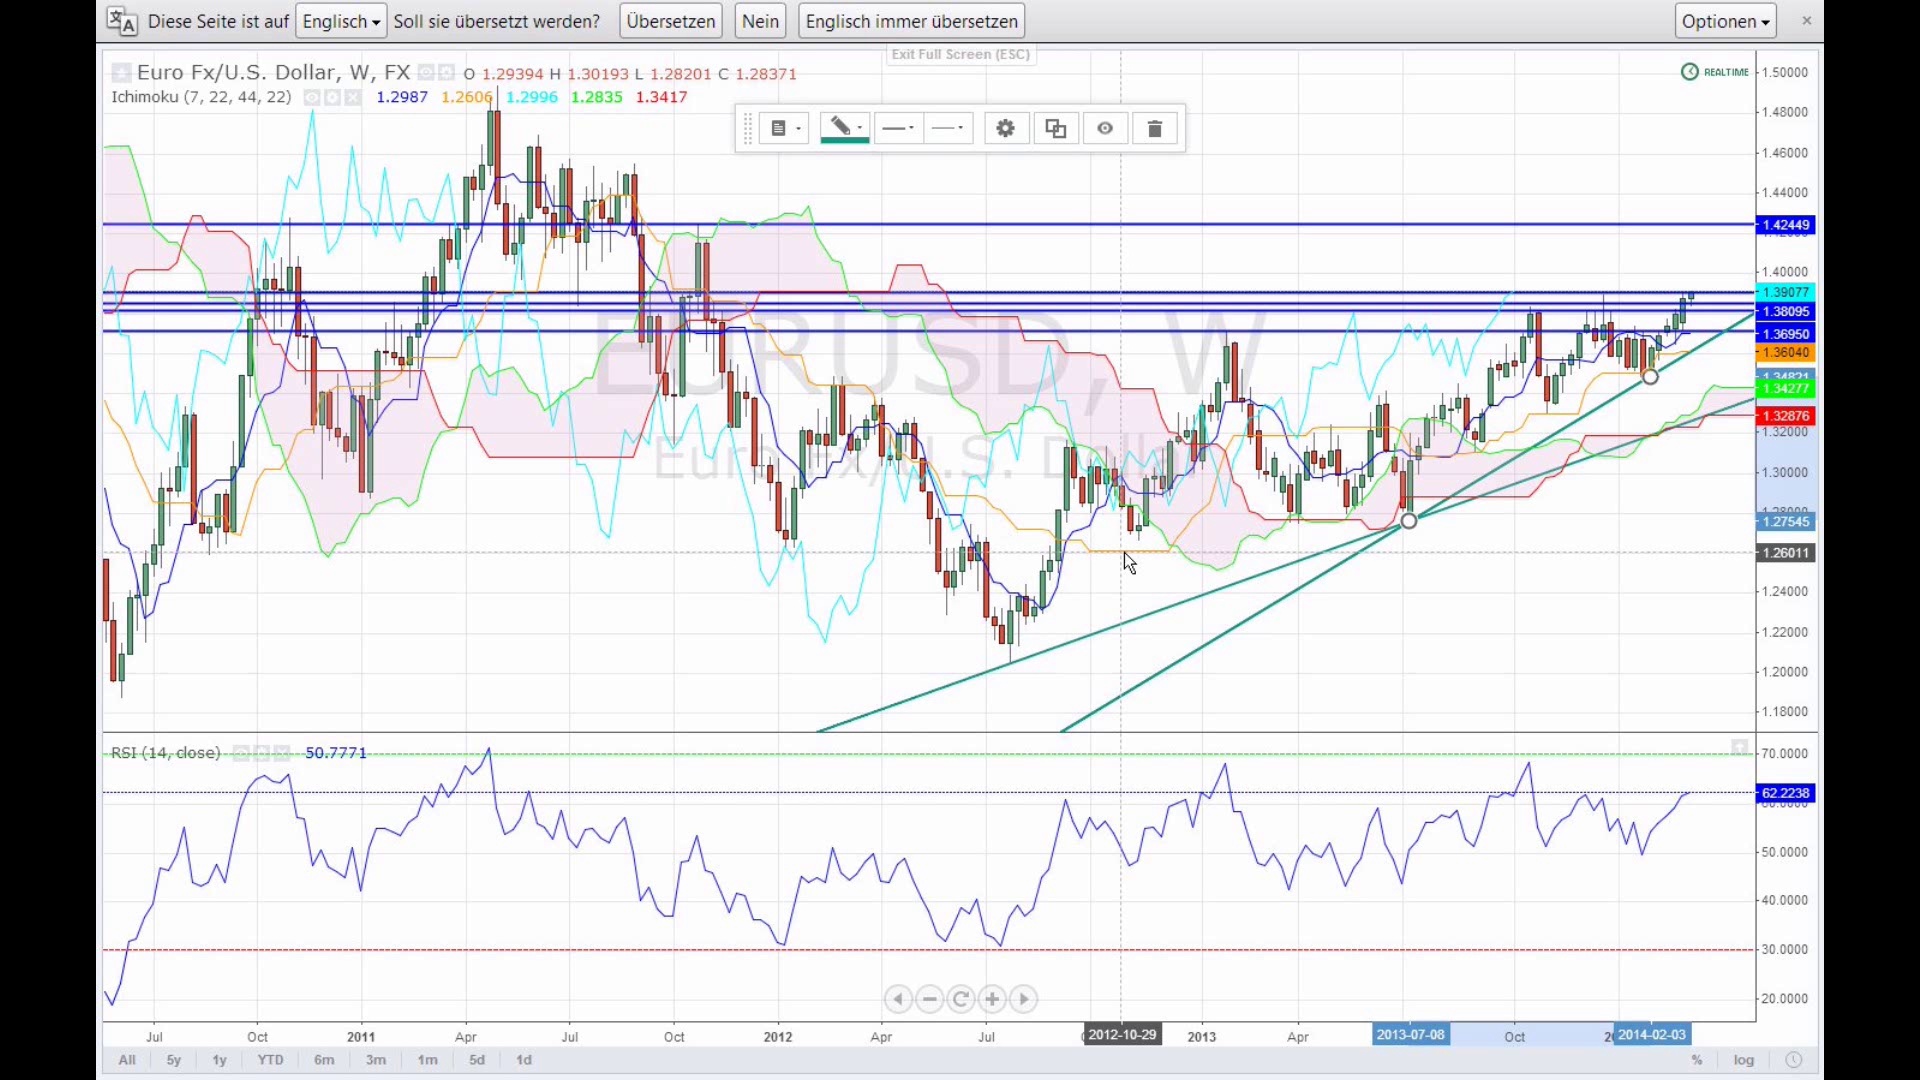
Task: Expand line thickness dropdown
Action: pos(899,129)
